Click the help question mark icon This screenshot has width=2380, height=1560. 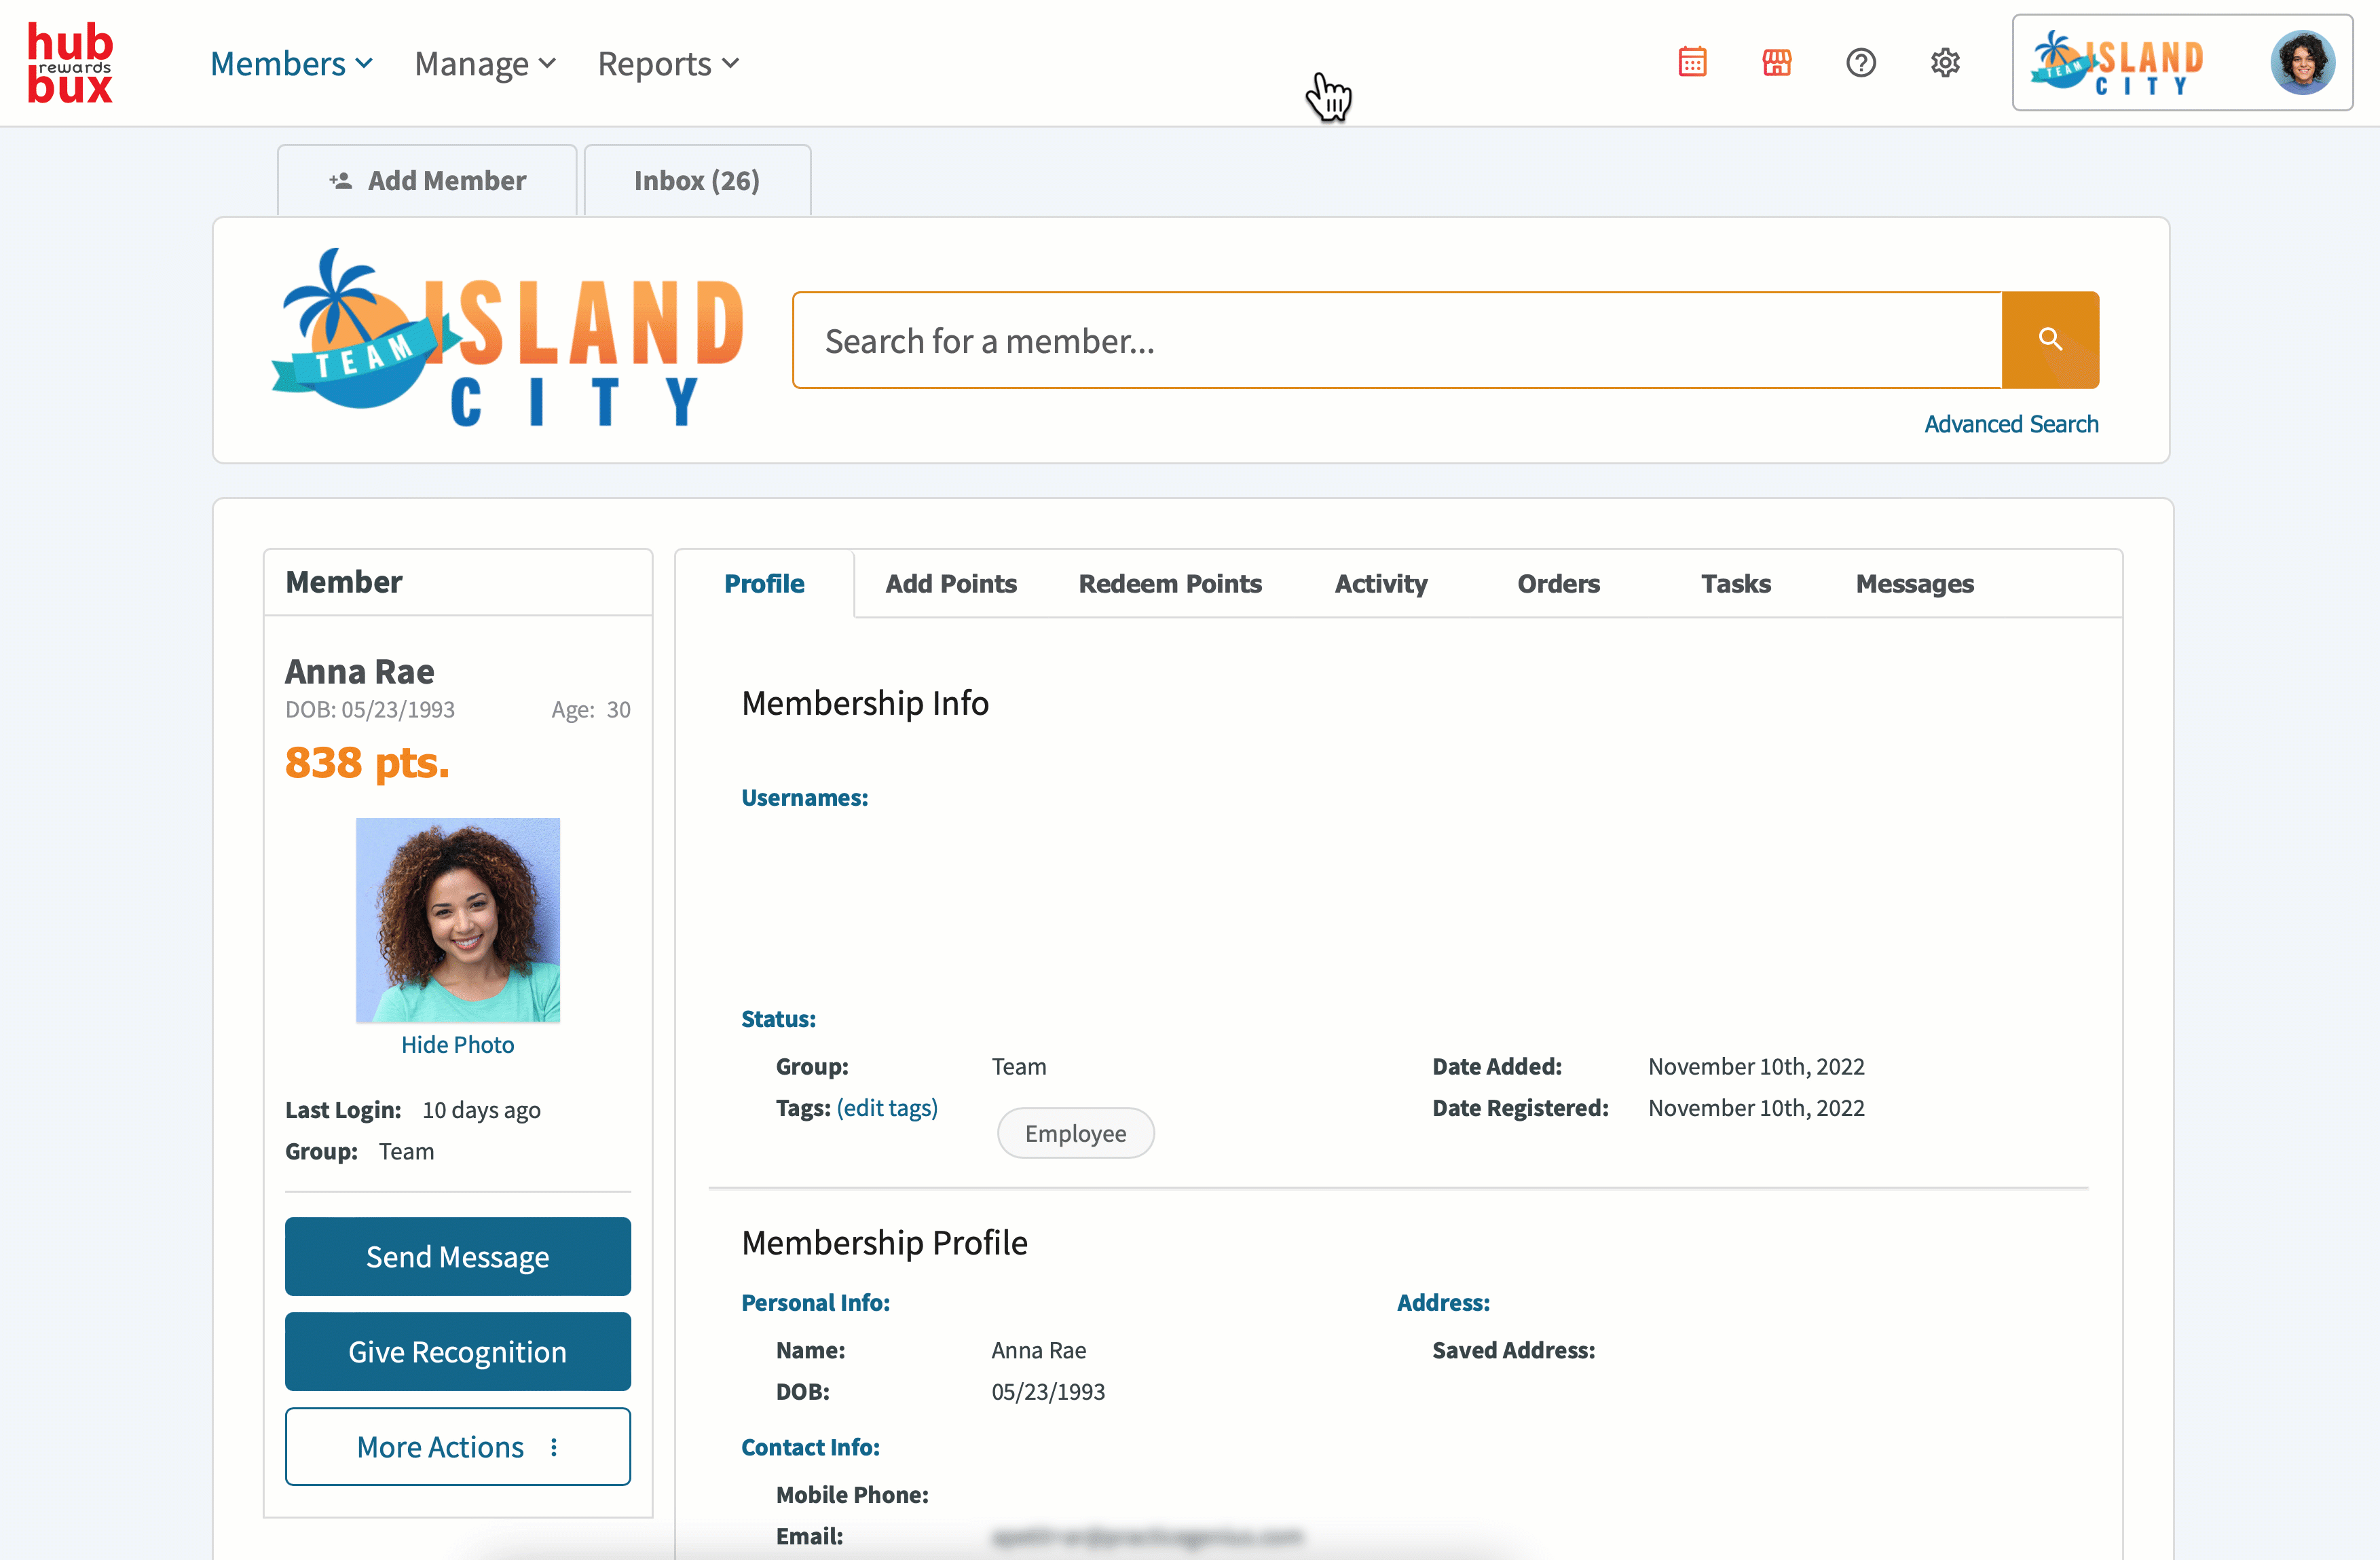1860,63
